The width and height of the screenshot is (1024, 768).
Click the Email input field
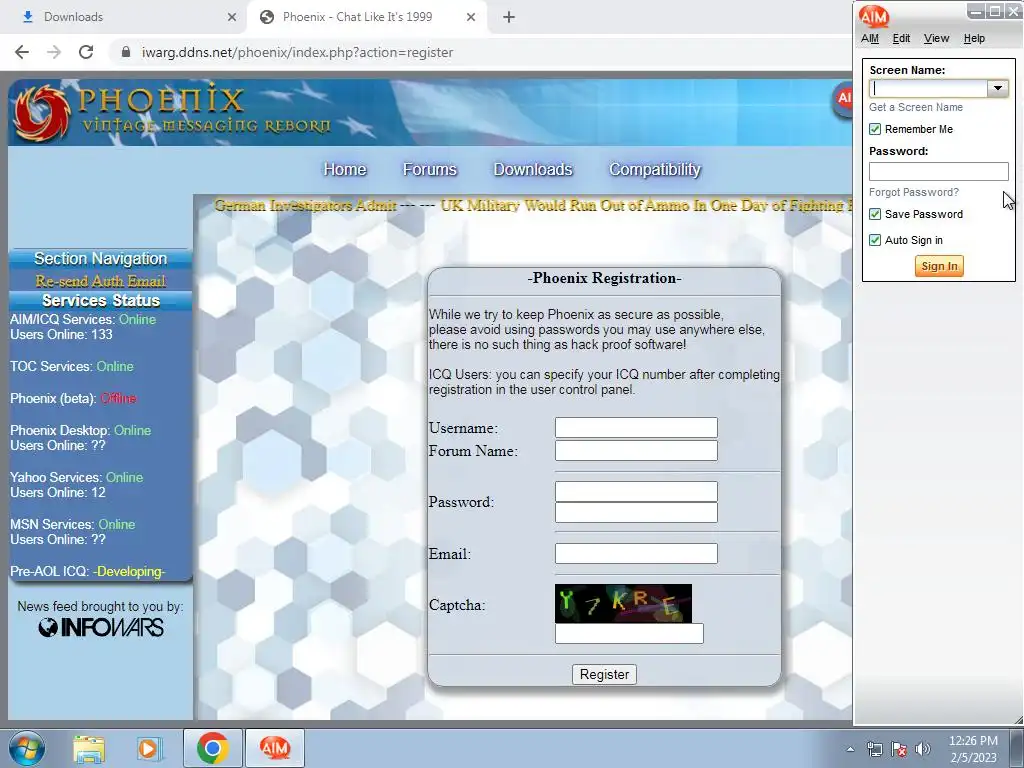[636, 554]
